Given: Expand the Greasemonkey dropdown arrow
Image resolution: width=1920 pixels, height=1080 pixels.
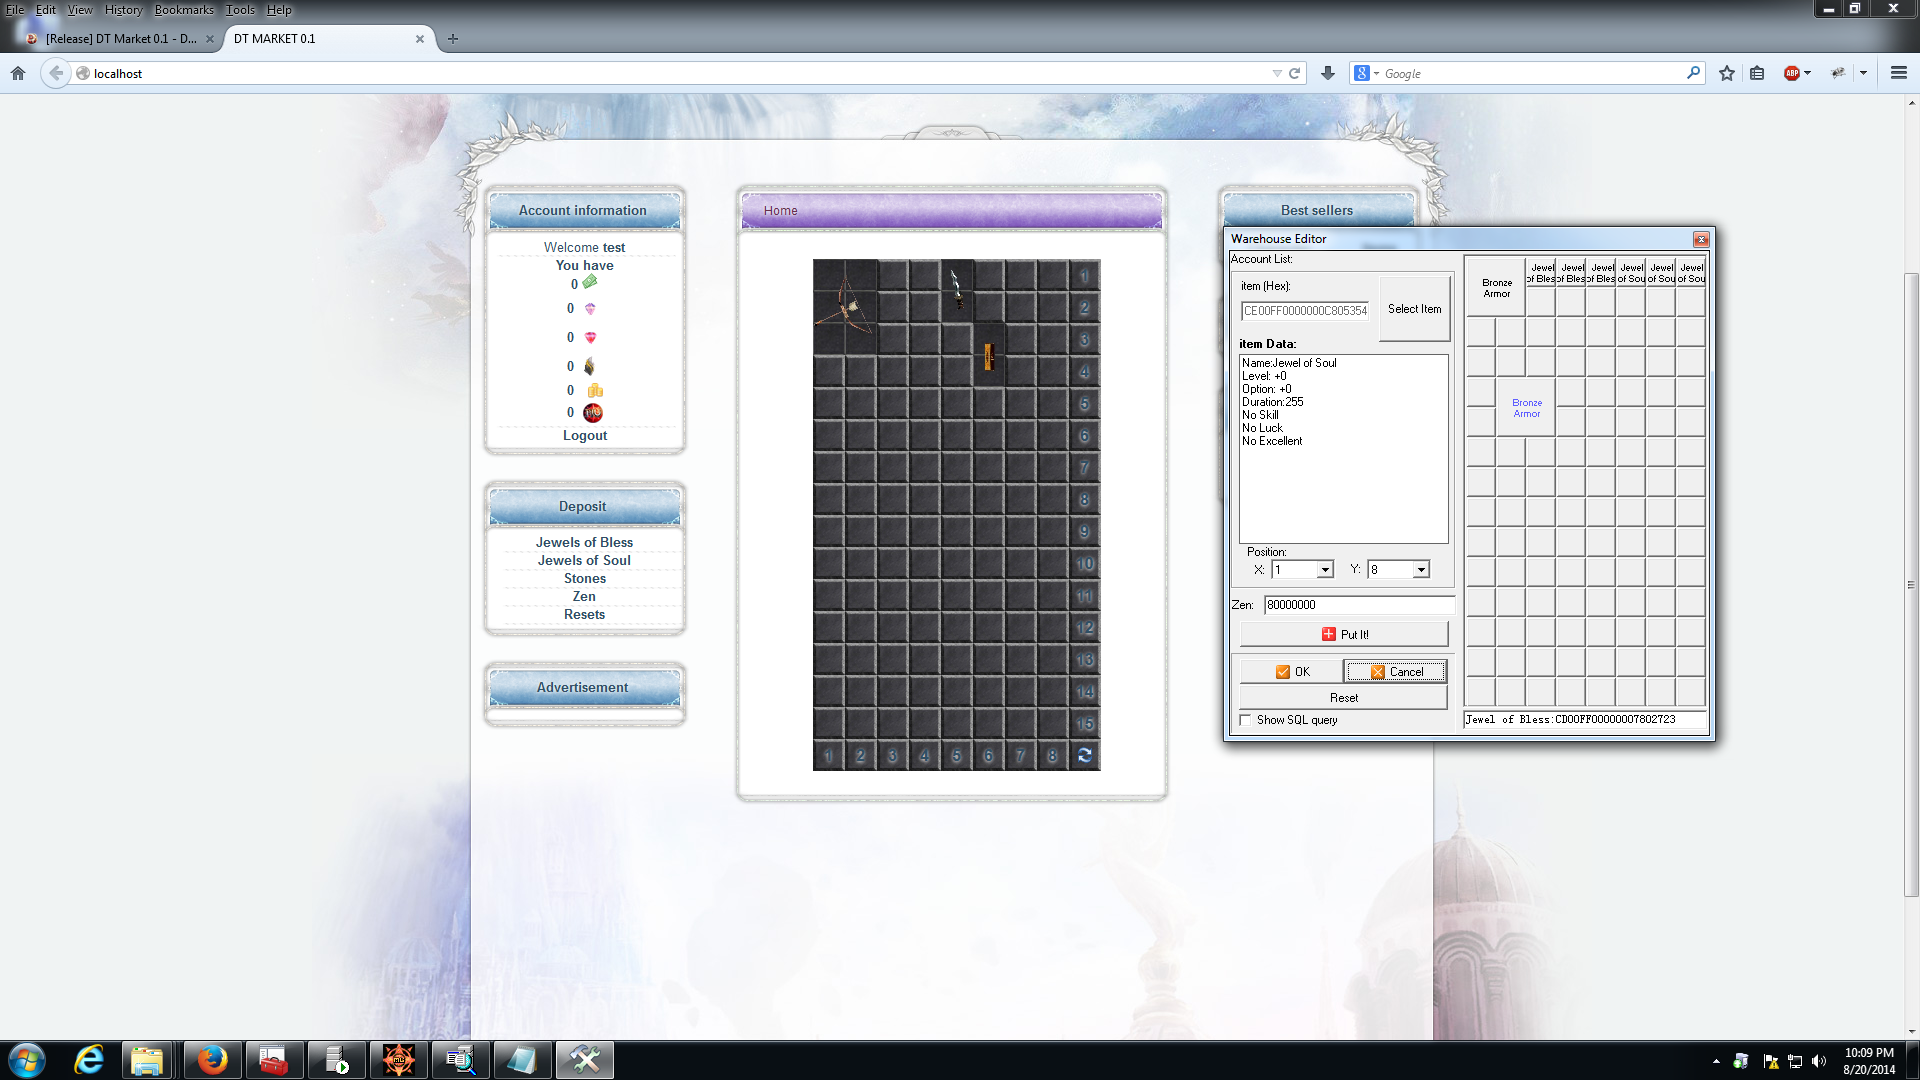Looking at the screenshot, I should click(x=1863, y=73).
